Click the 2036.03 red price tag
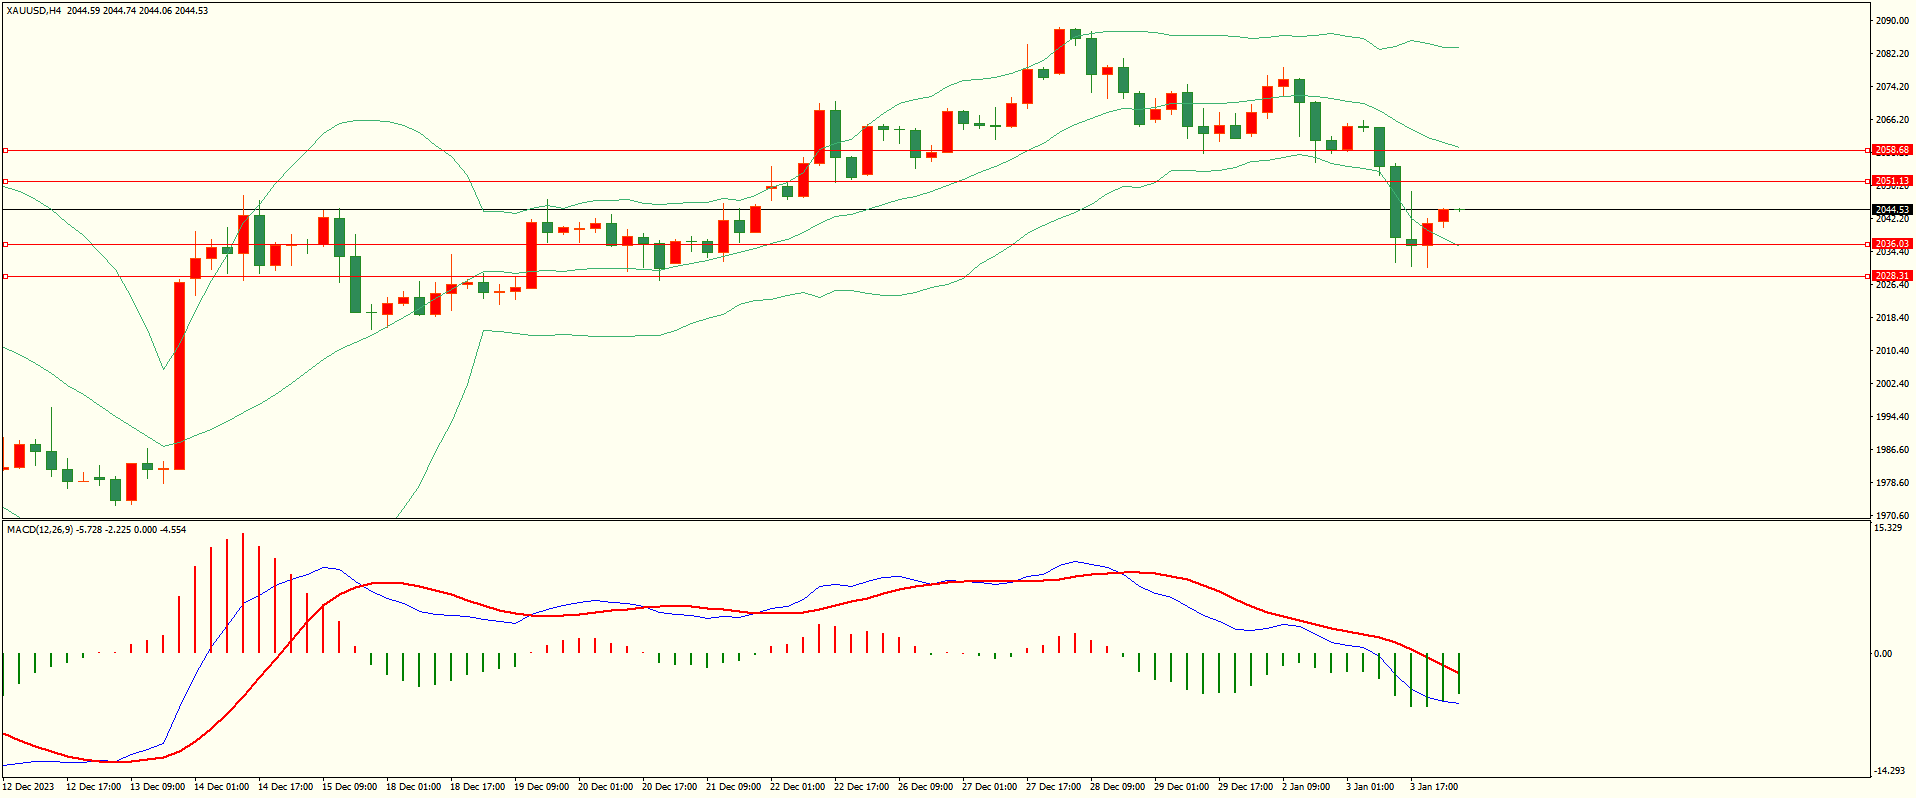This screenshot has width=1916, height=798. point(1891,244)
